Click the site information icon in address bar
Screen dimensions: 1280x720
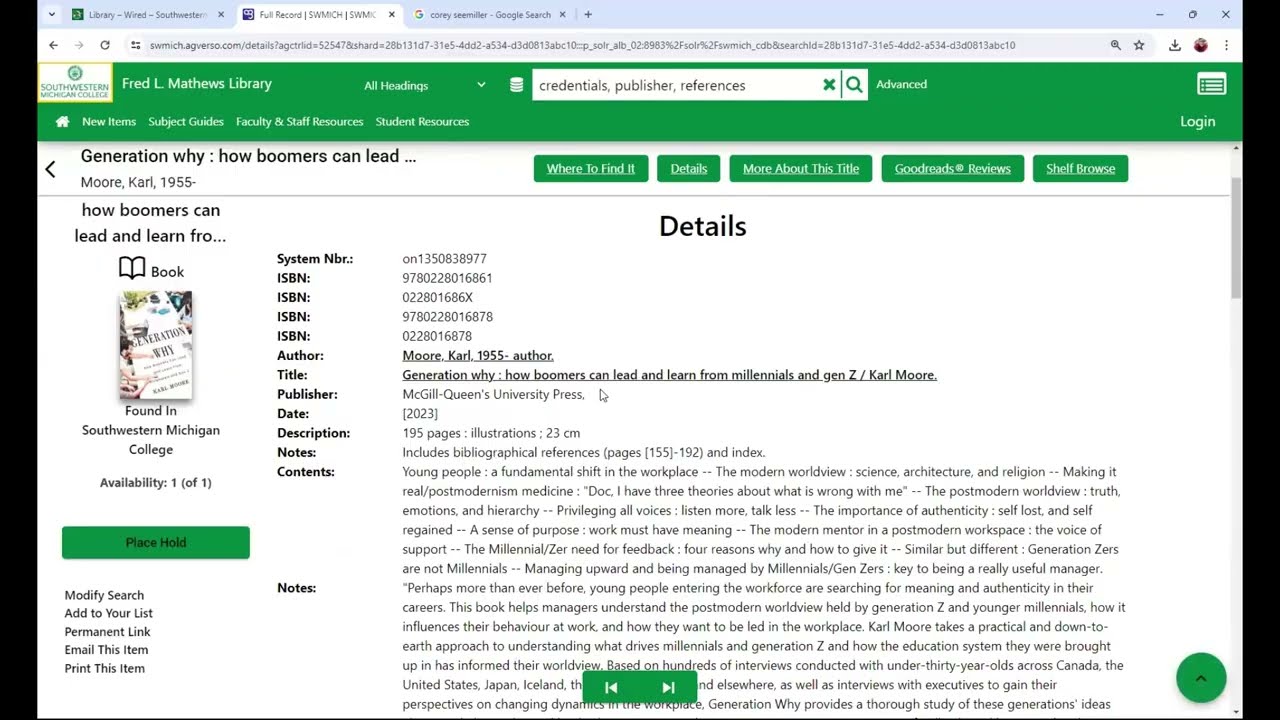135,45
